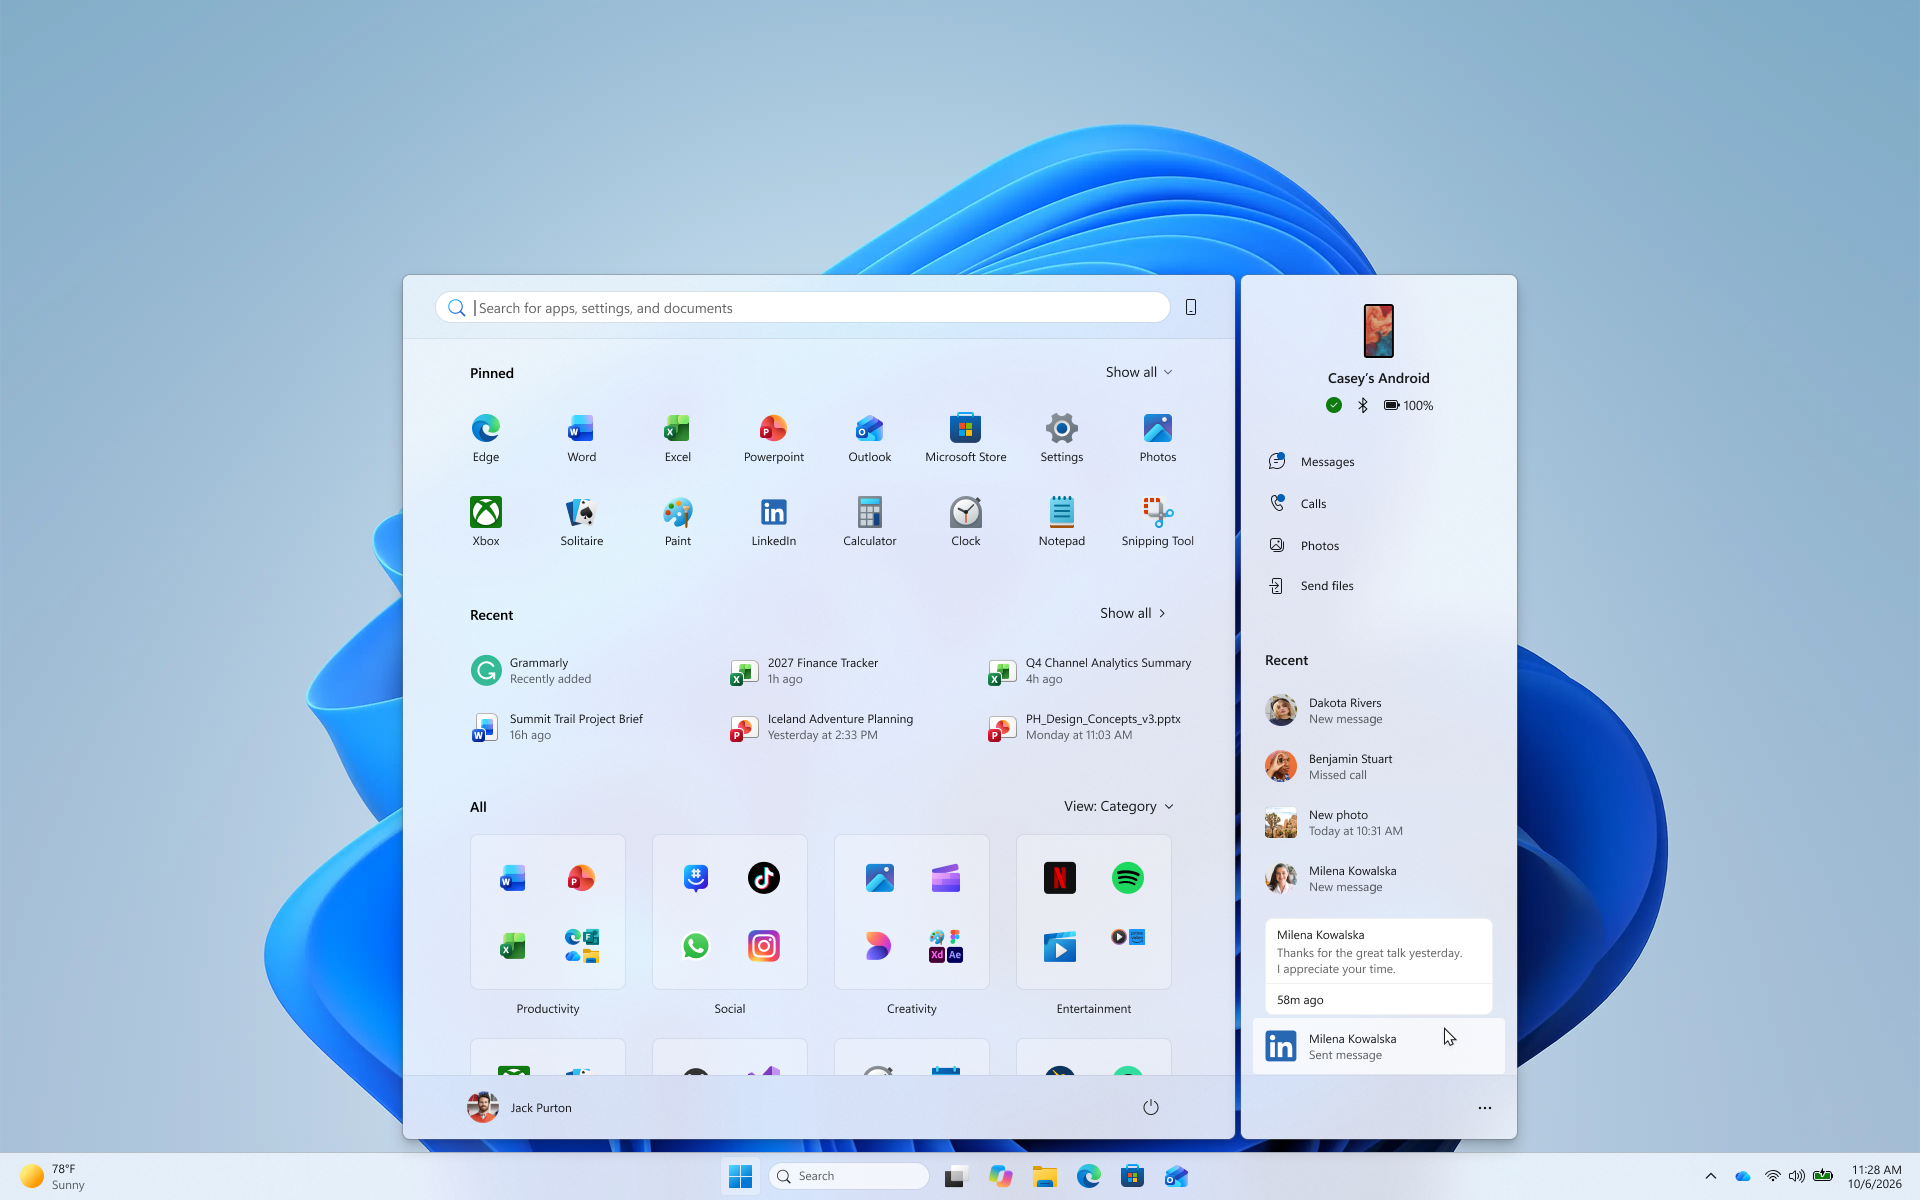Open the View: Category dropdown
The image size is (1920, 1200).
(x=1119, y=806)
